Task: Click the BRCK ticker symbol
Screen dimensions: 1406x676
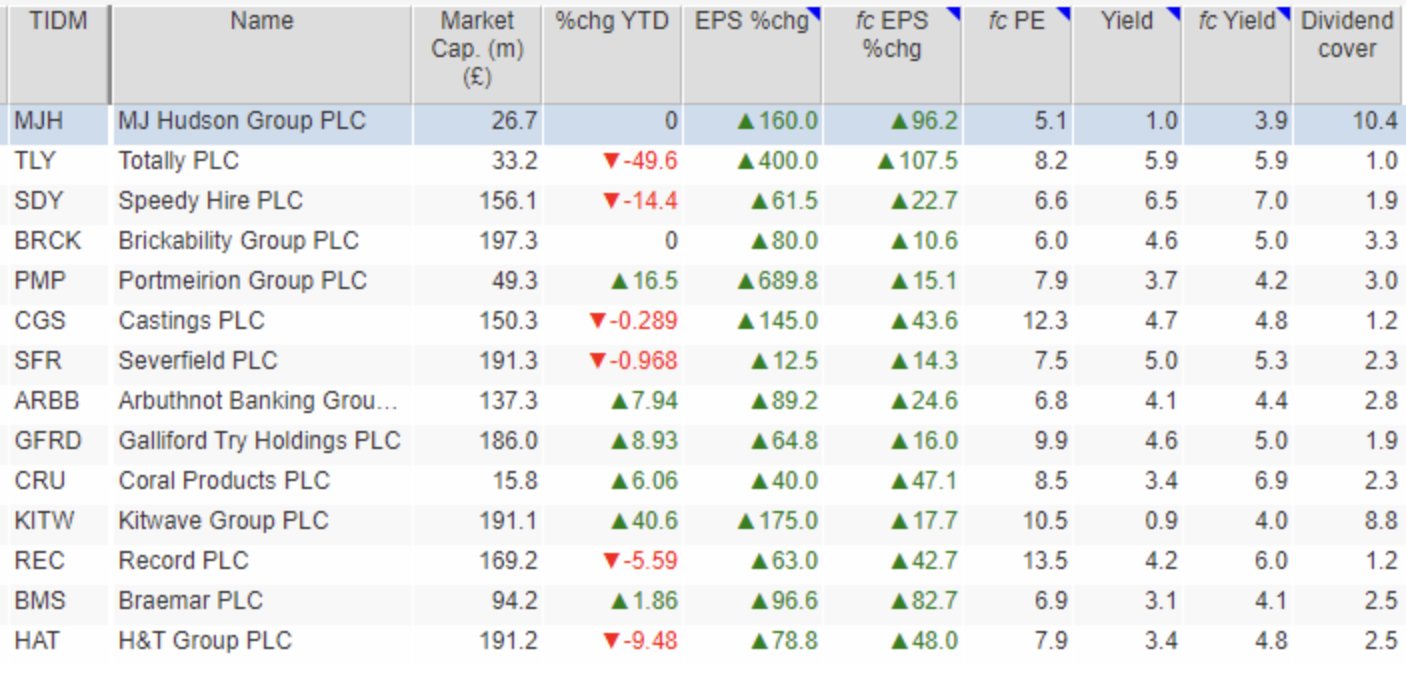Action: (48, 241)
